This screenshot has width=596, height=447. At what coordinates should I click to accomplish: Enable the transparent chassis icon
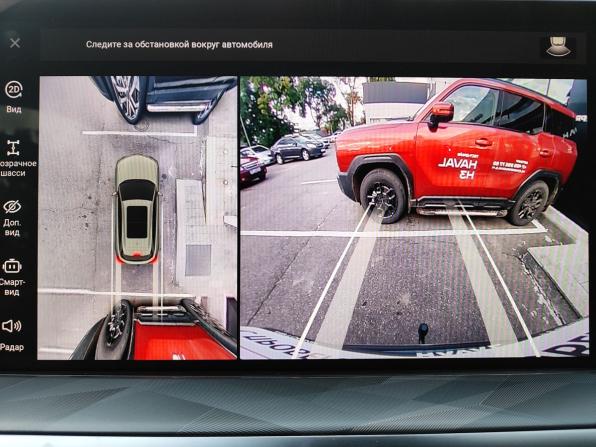pos(13,147)
